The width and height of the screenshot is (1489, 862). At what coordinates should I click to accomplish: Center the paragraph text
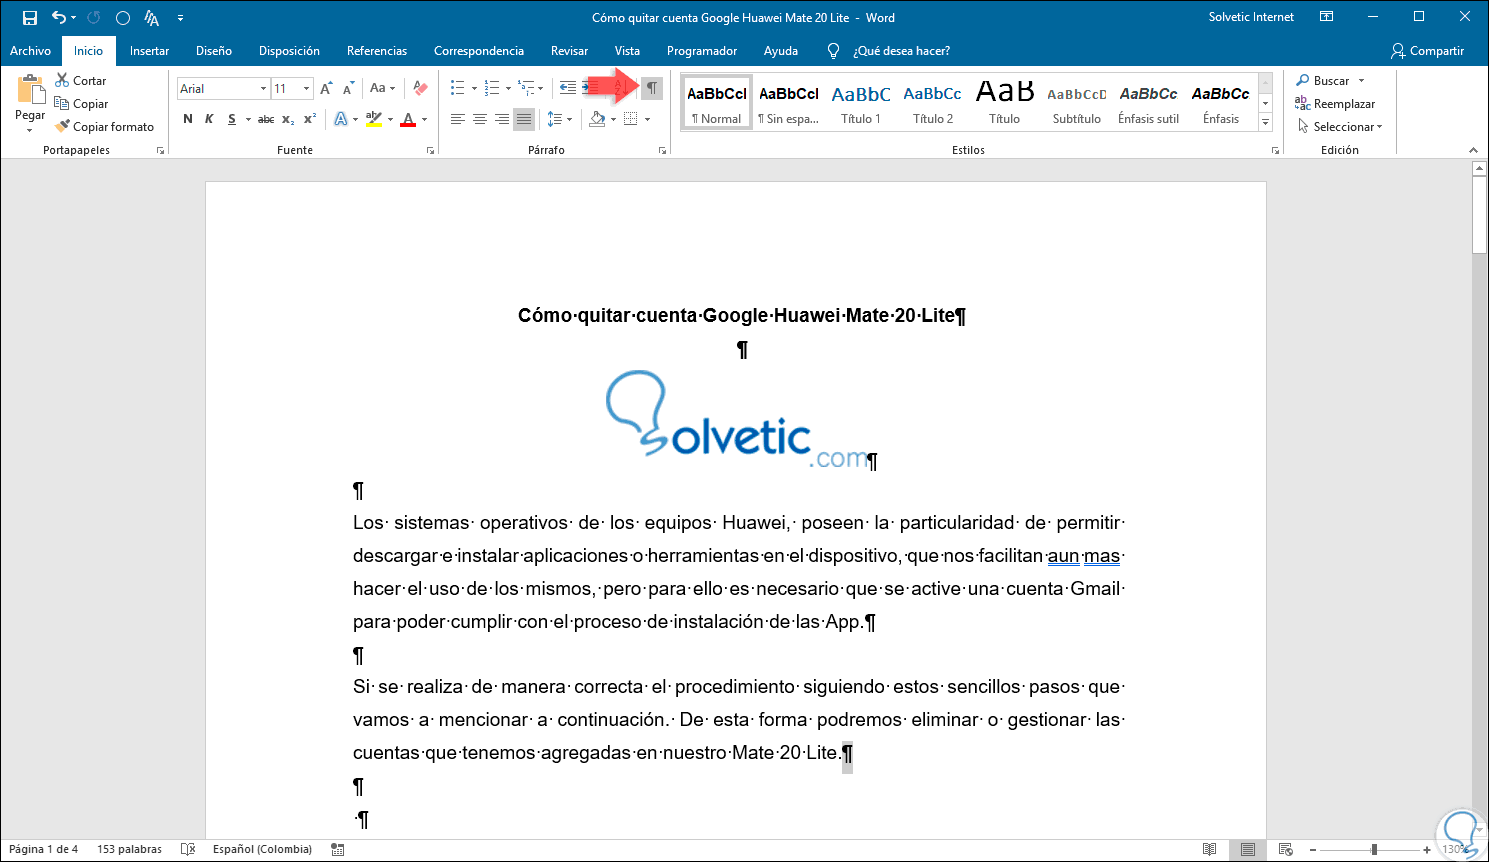coord(480,120)
